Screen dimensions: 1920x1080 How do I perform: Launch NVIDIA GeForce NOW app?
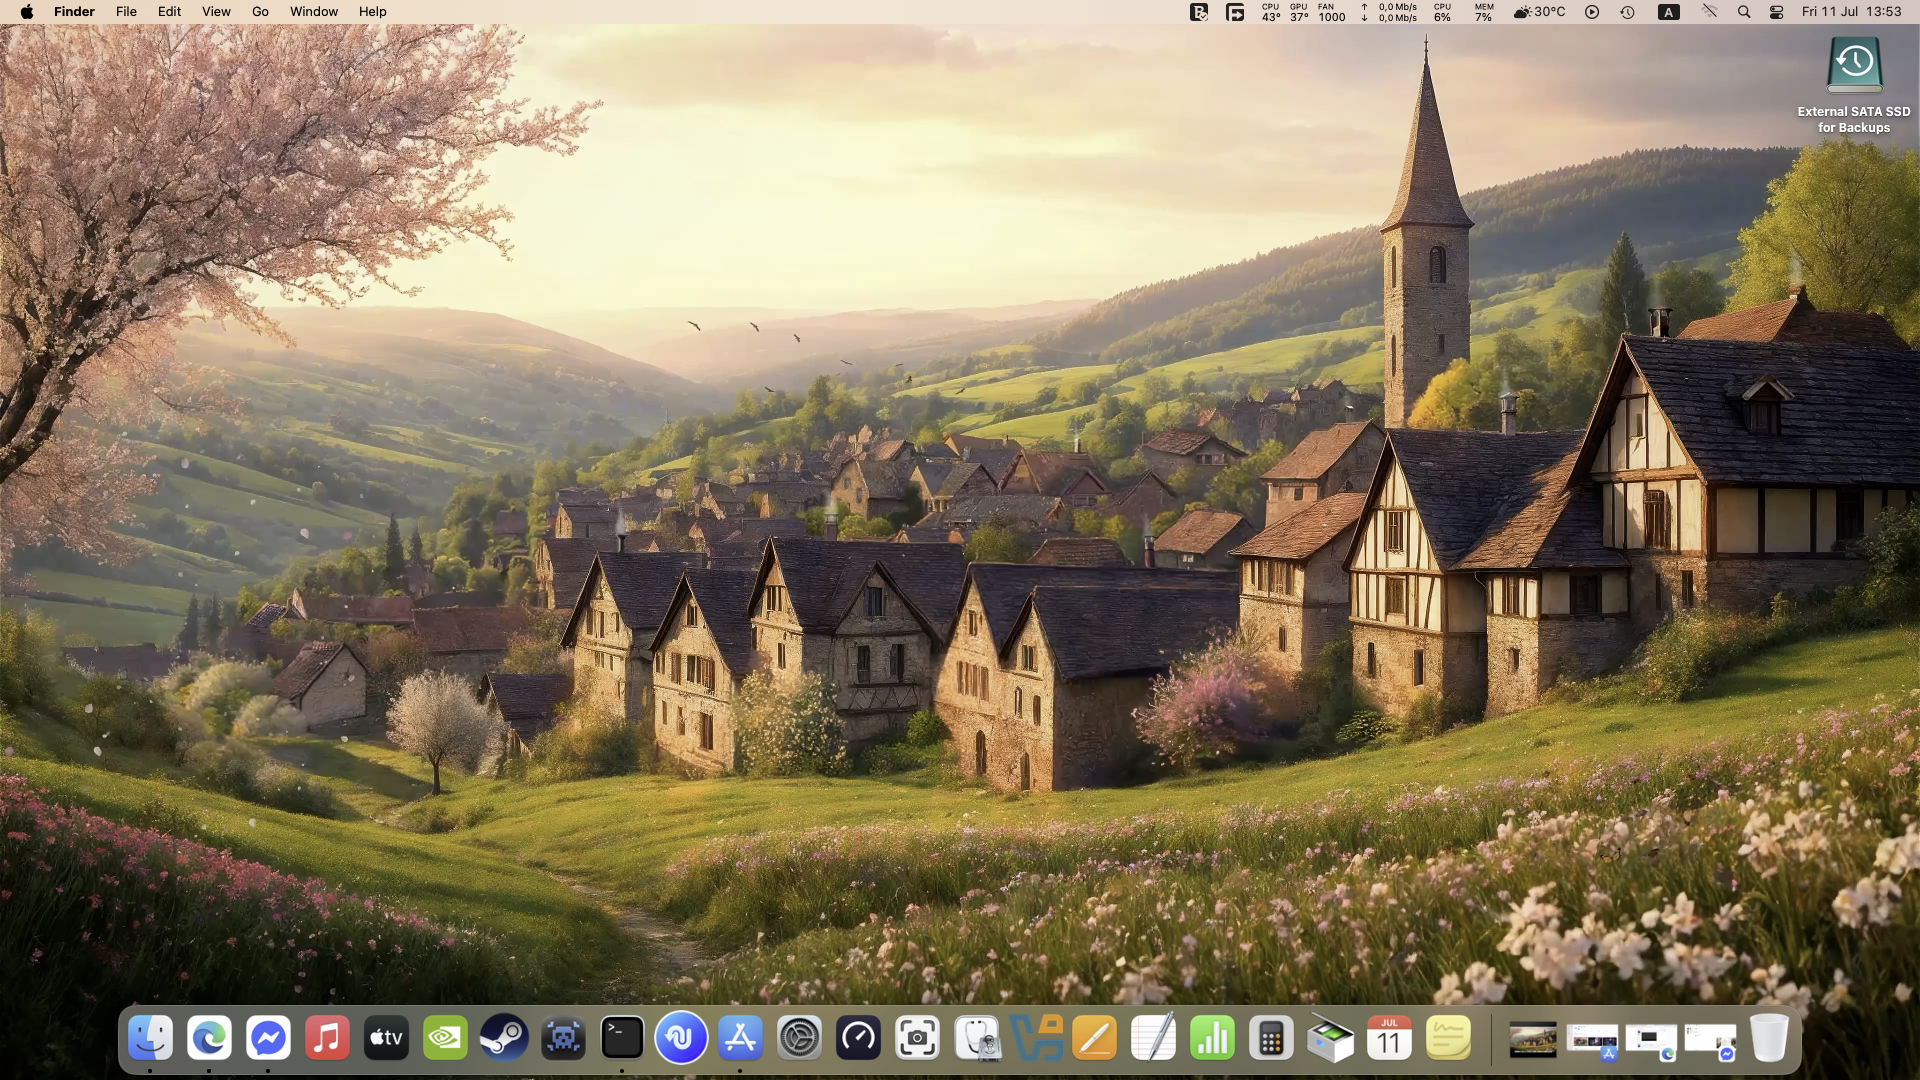pyautogui.click(x=445, y=1039)
